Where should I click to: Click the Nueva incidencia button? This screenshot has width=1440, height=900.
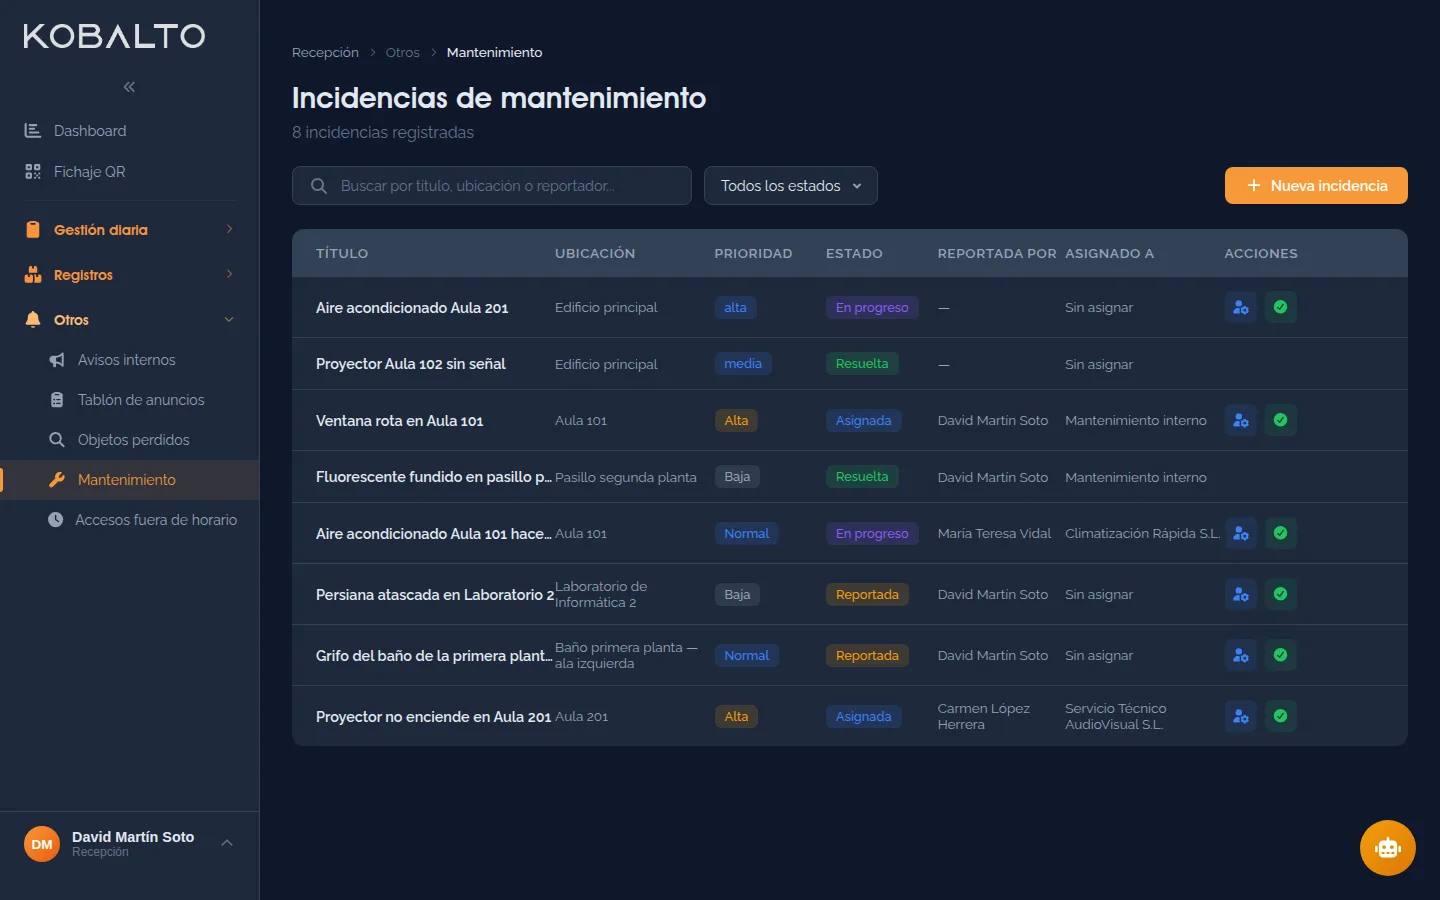click(x=1316, y=186)
